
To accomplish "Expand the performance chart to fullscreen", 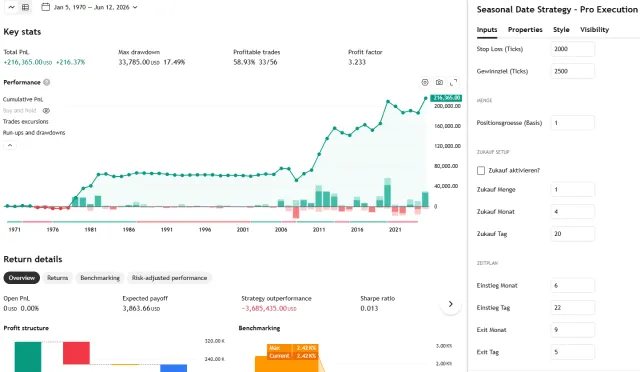I will [x=453, y=82].
